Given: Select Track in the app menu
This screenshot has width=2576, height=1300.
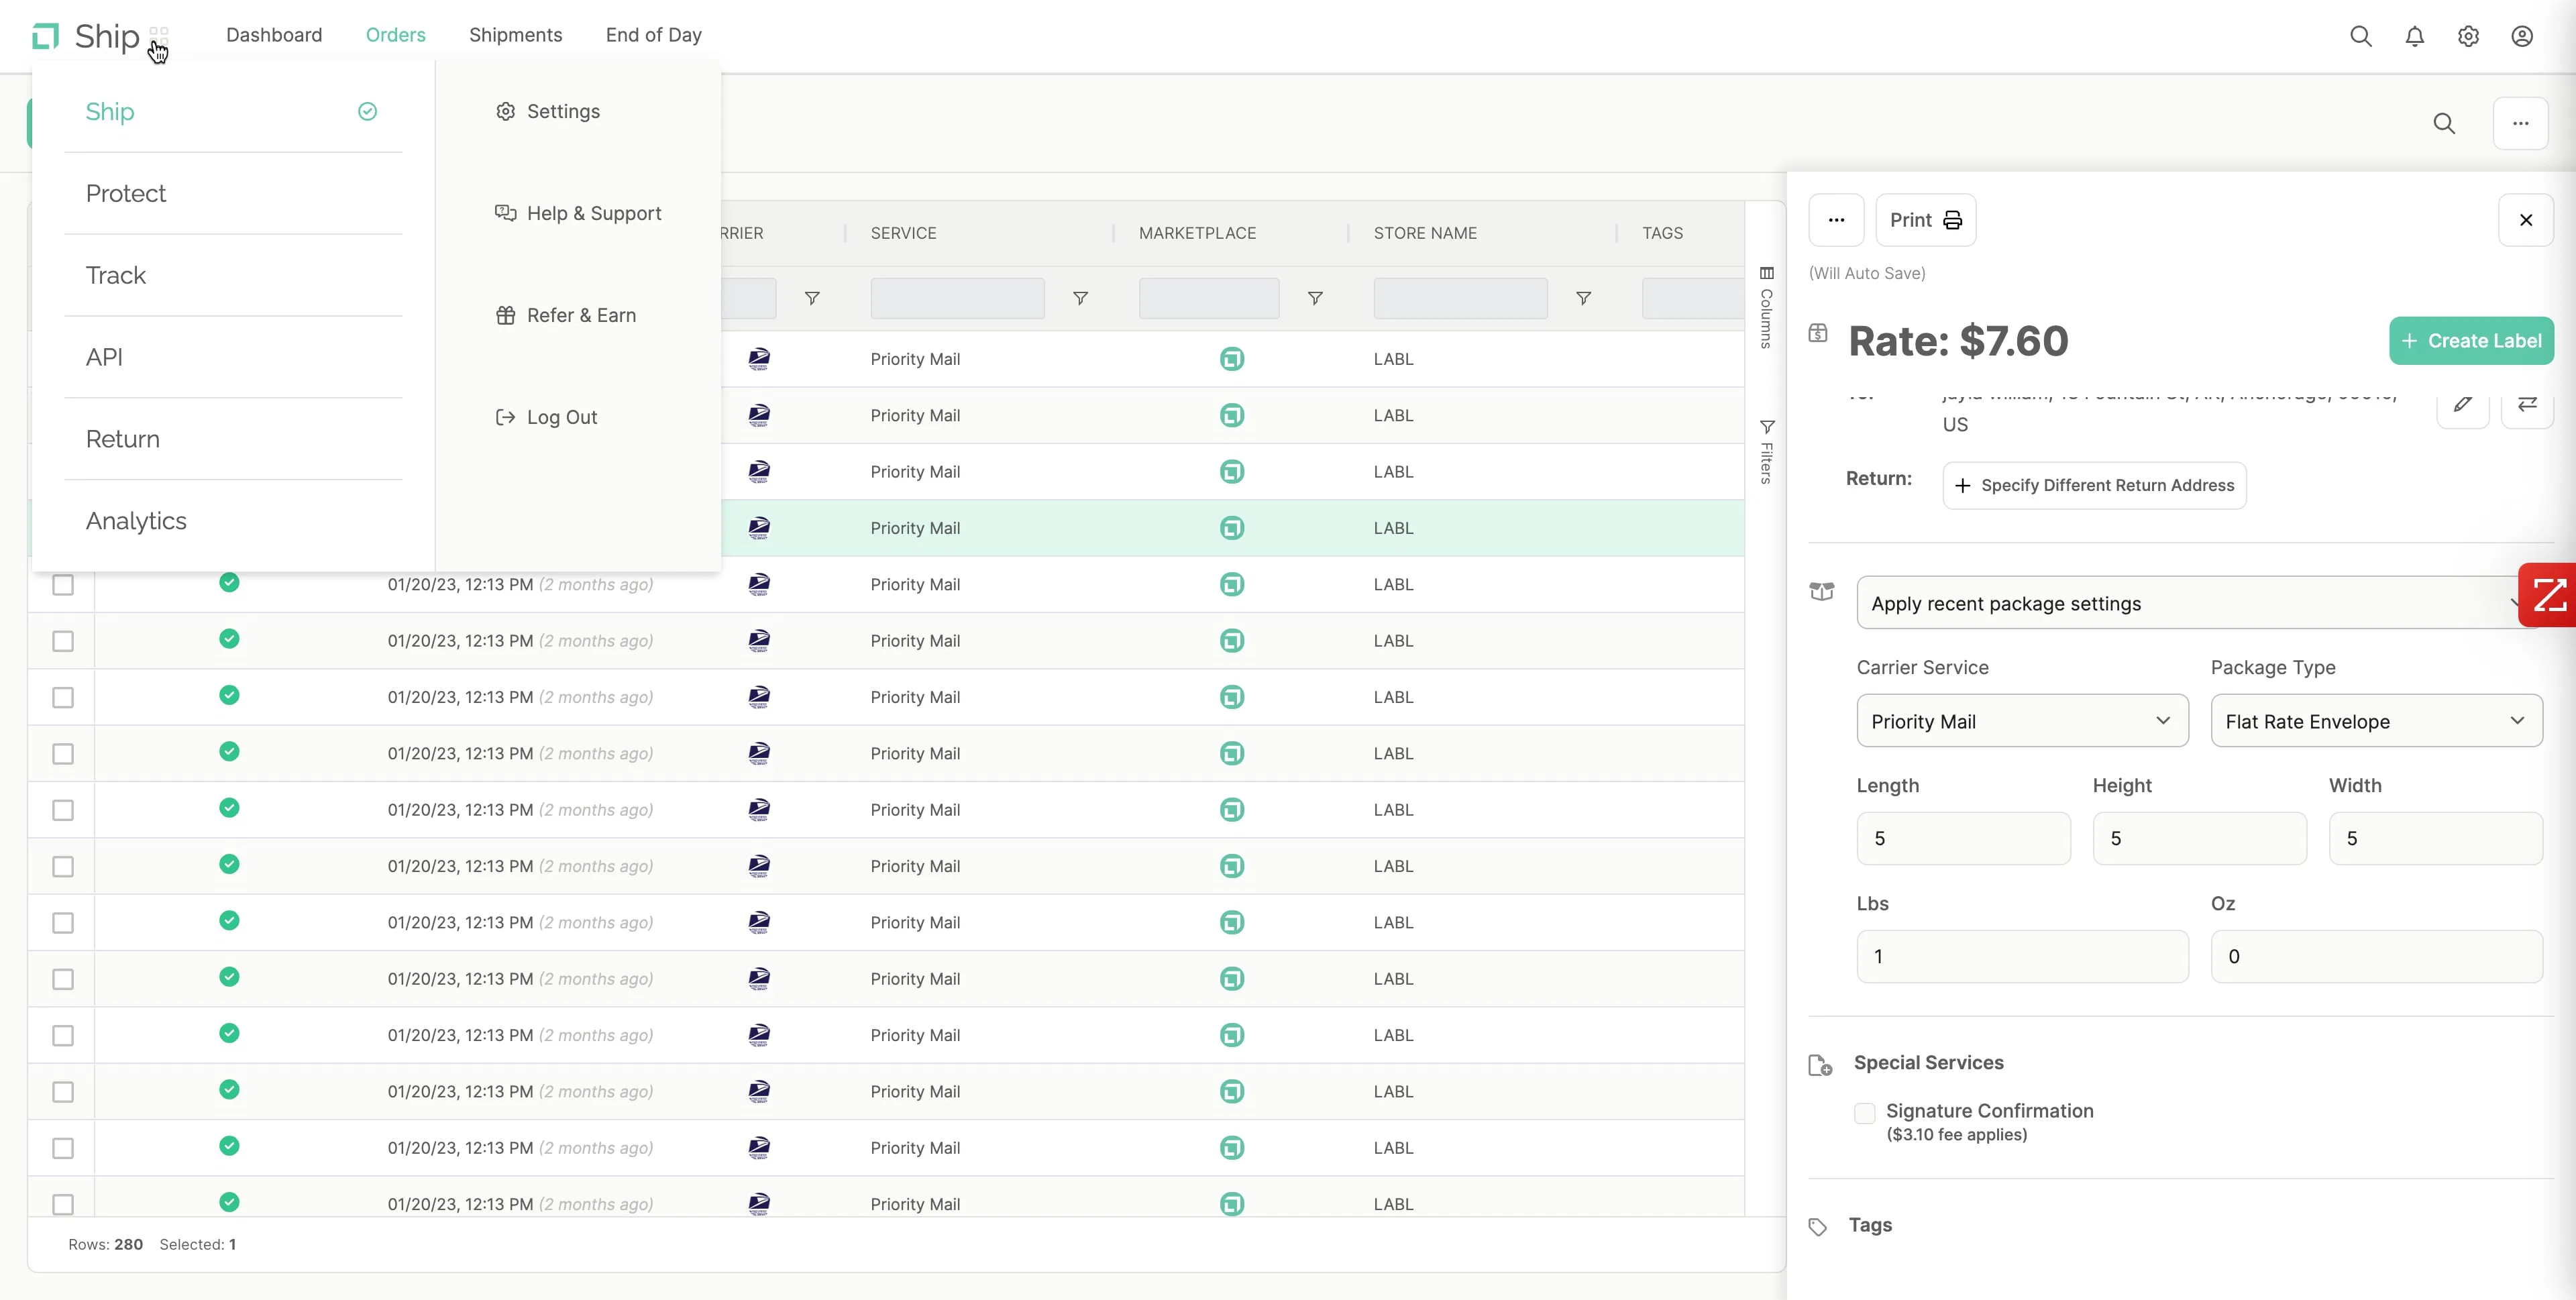Looking at the screenshot, I should click(116, 275).
